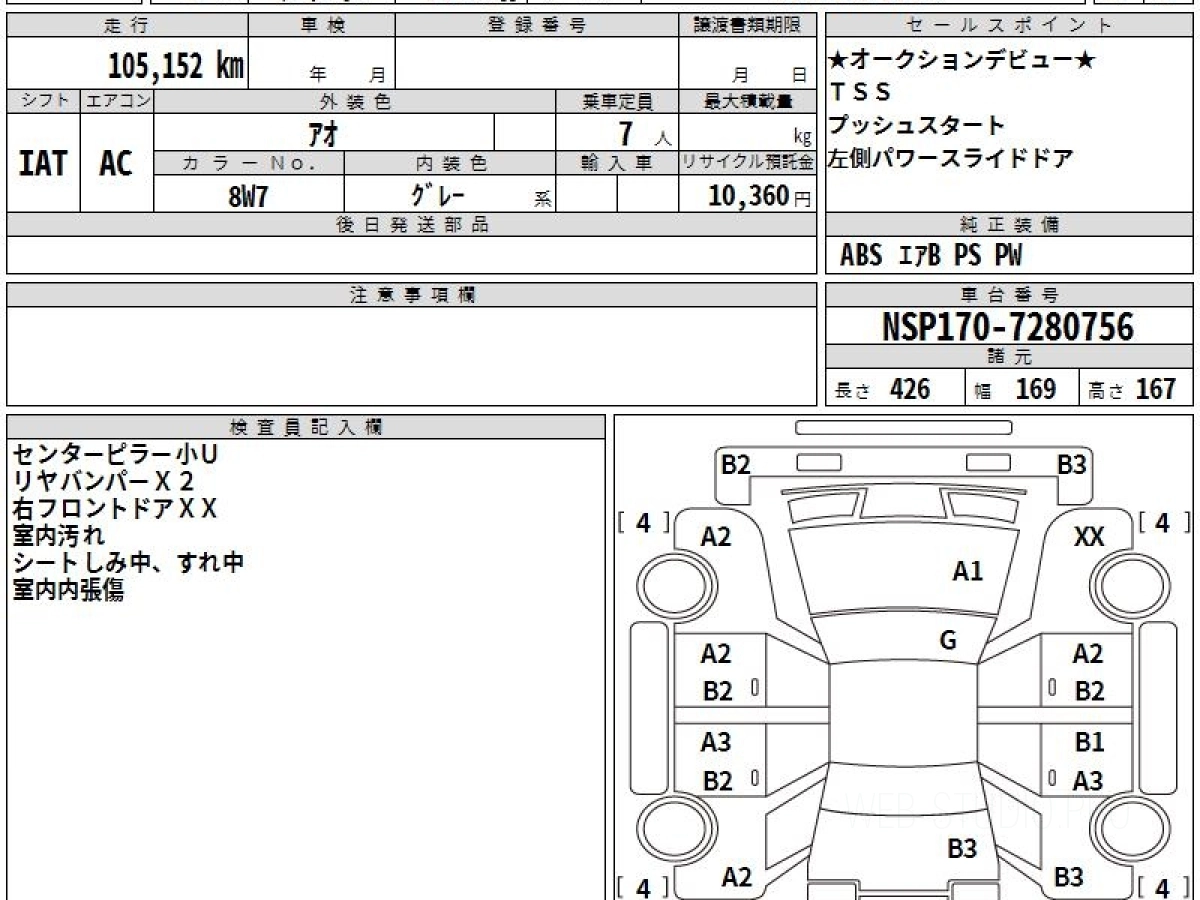1200x900 pixels.
Task: Select the AC air conditioner value
Action: click(x=117, y=163)
